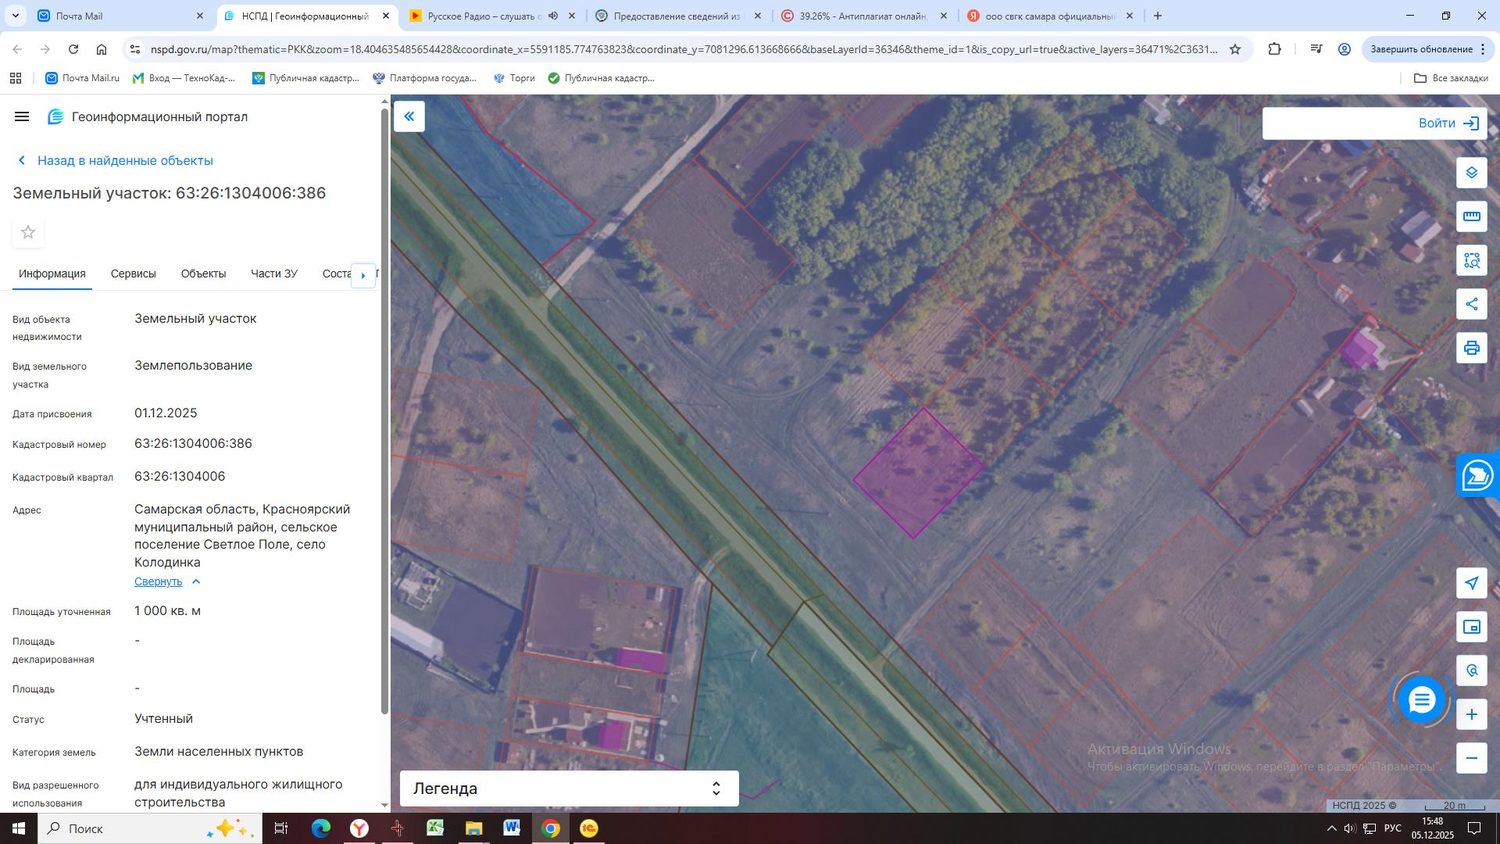Add land plot to favorites star
The image size is (1500, 844).
click(x=28, y=232)
